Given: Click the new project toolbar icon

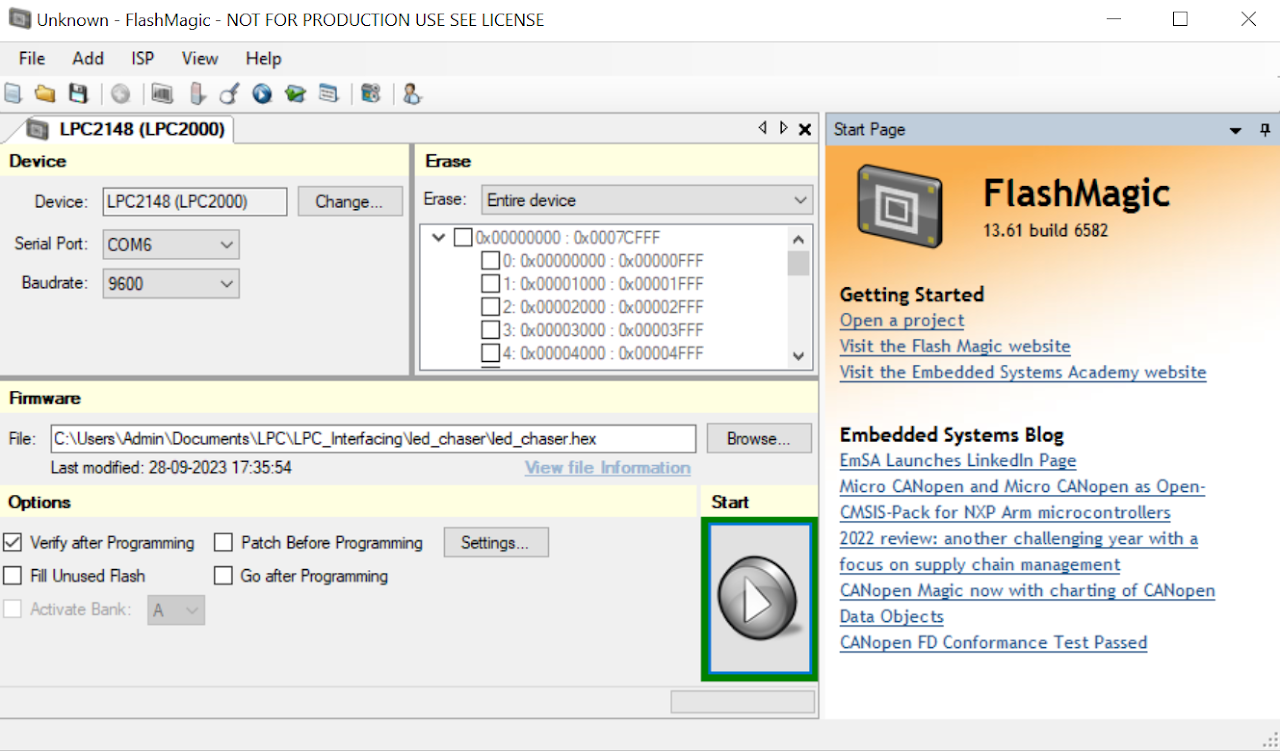Looking at the screenshot, I should tap(13, 94).
